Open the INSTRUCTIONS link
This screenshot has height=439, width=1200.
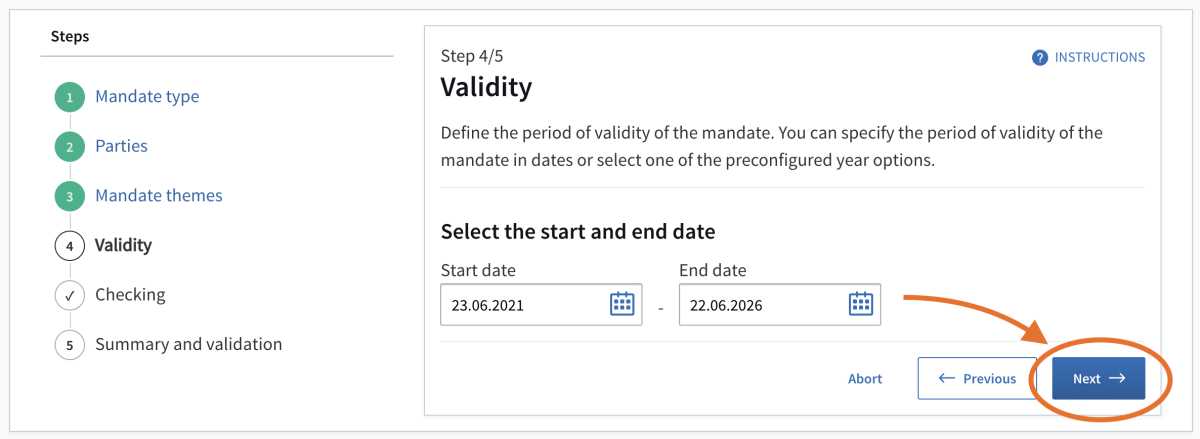click(x=1100, y=58)
